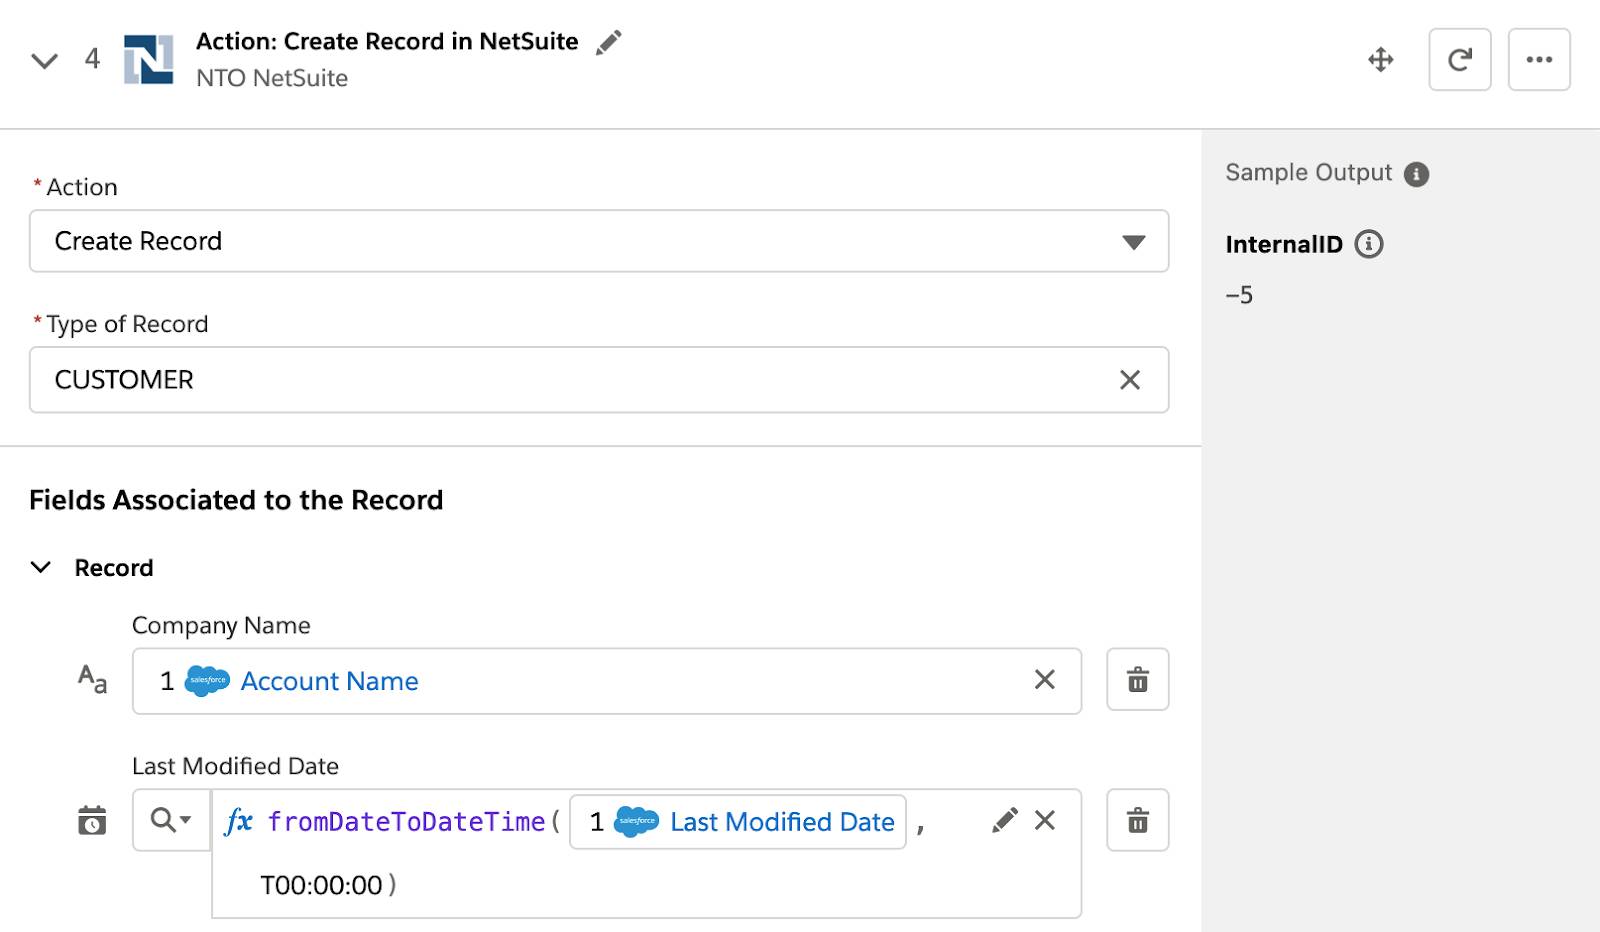Click the T00:00:00 value in the formula
This screenshot has width=1600, height=932.
321,885
